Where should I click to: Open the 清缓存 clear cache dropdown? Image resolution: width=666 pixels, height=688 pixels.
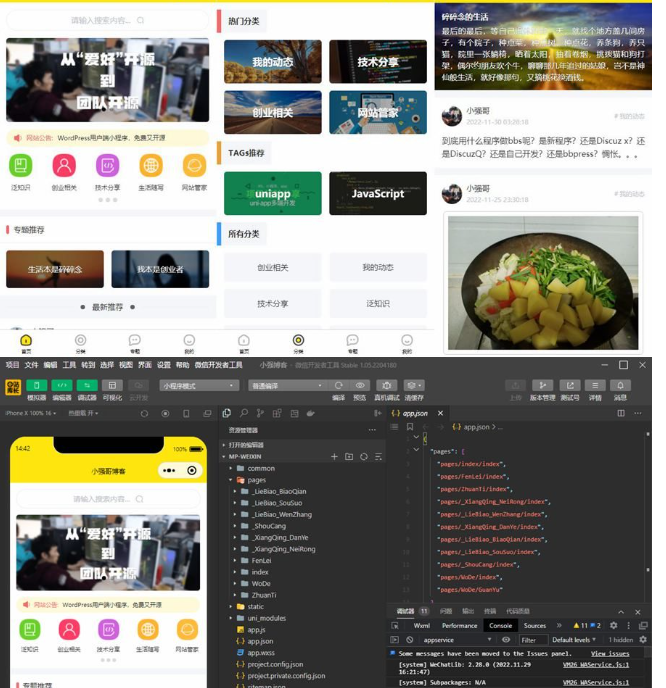click(x=414, y=386)
